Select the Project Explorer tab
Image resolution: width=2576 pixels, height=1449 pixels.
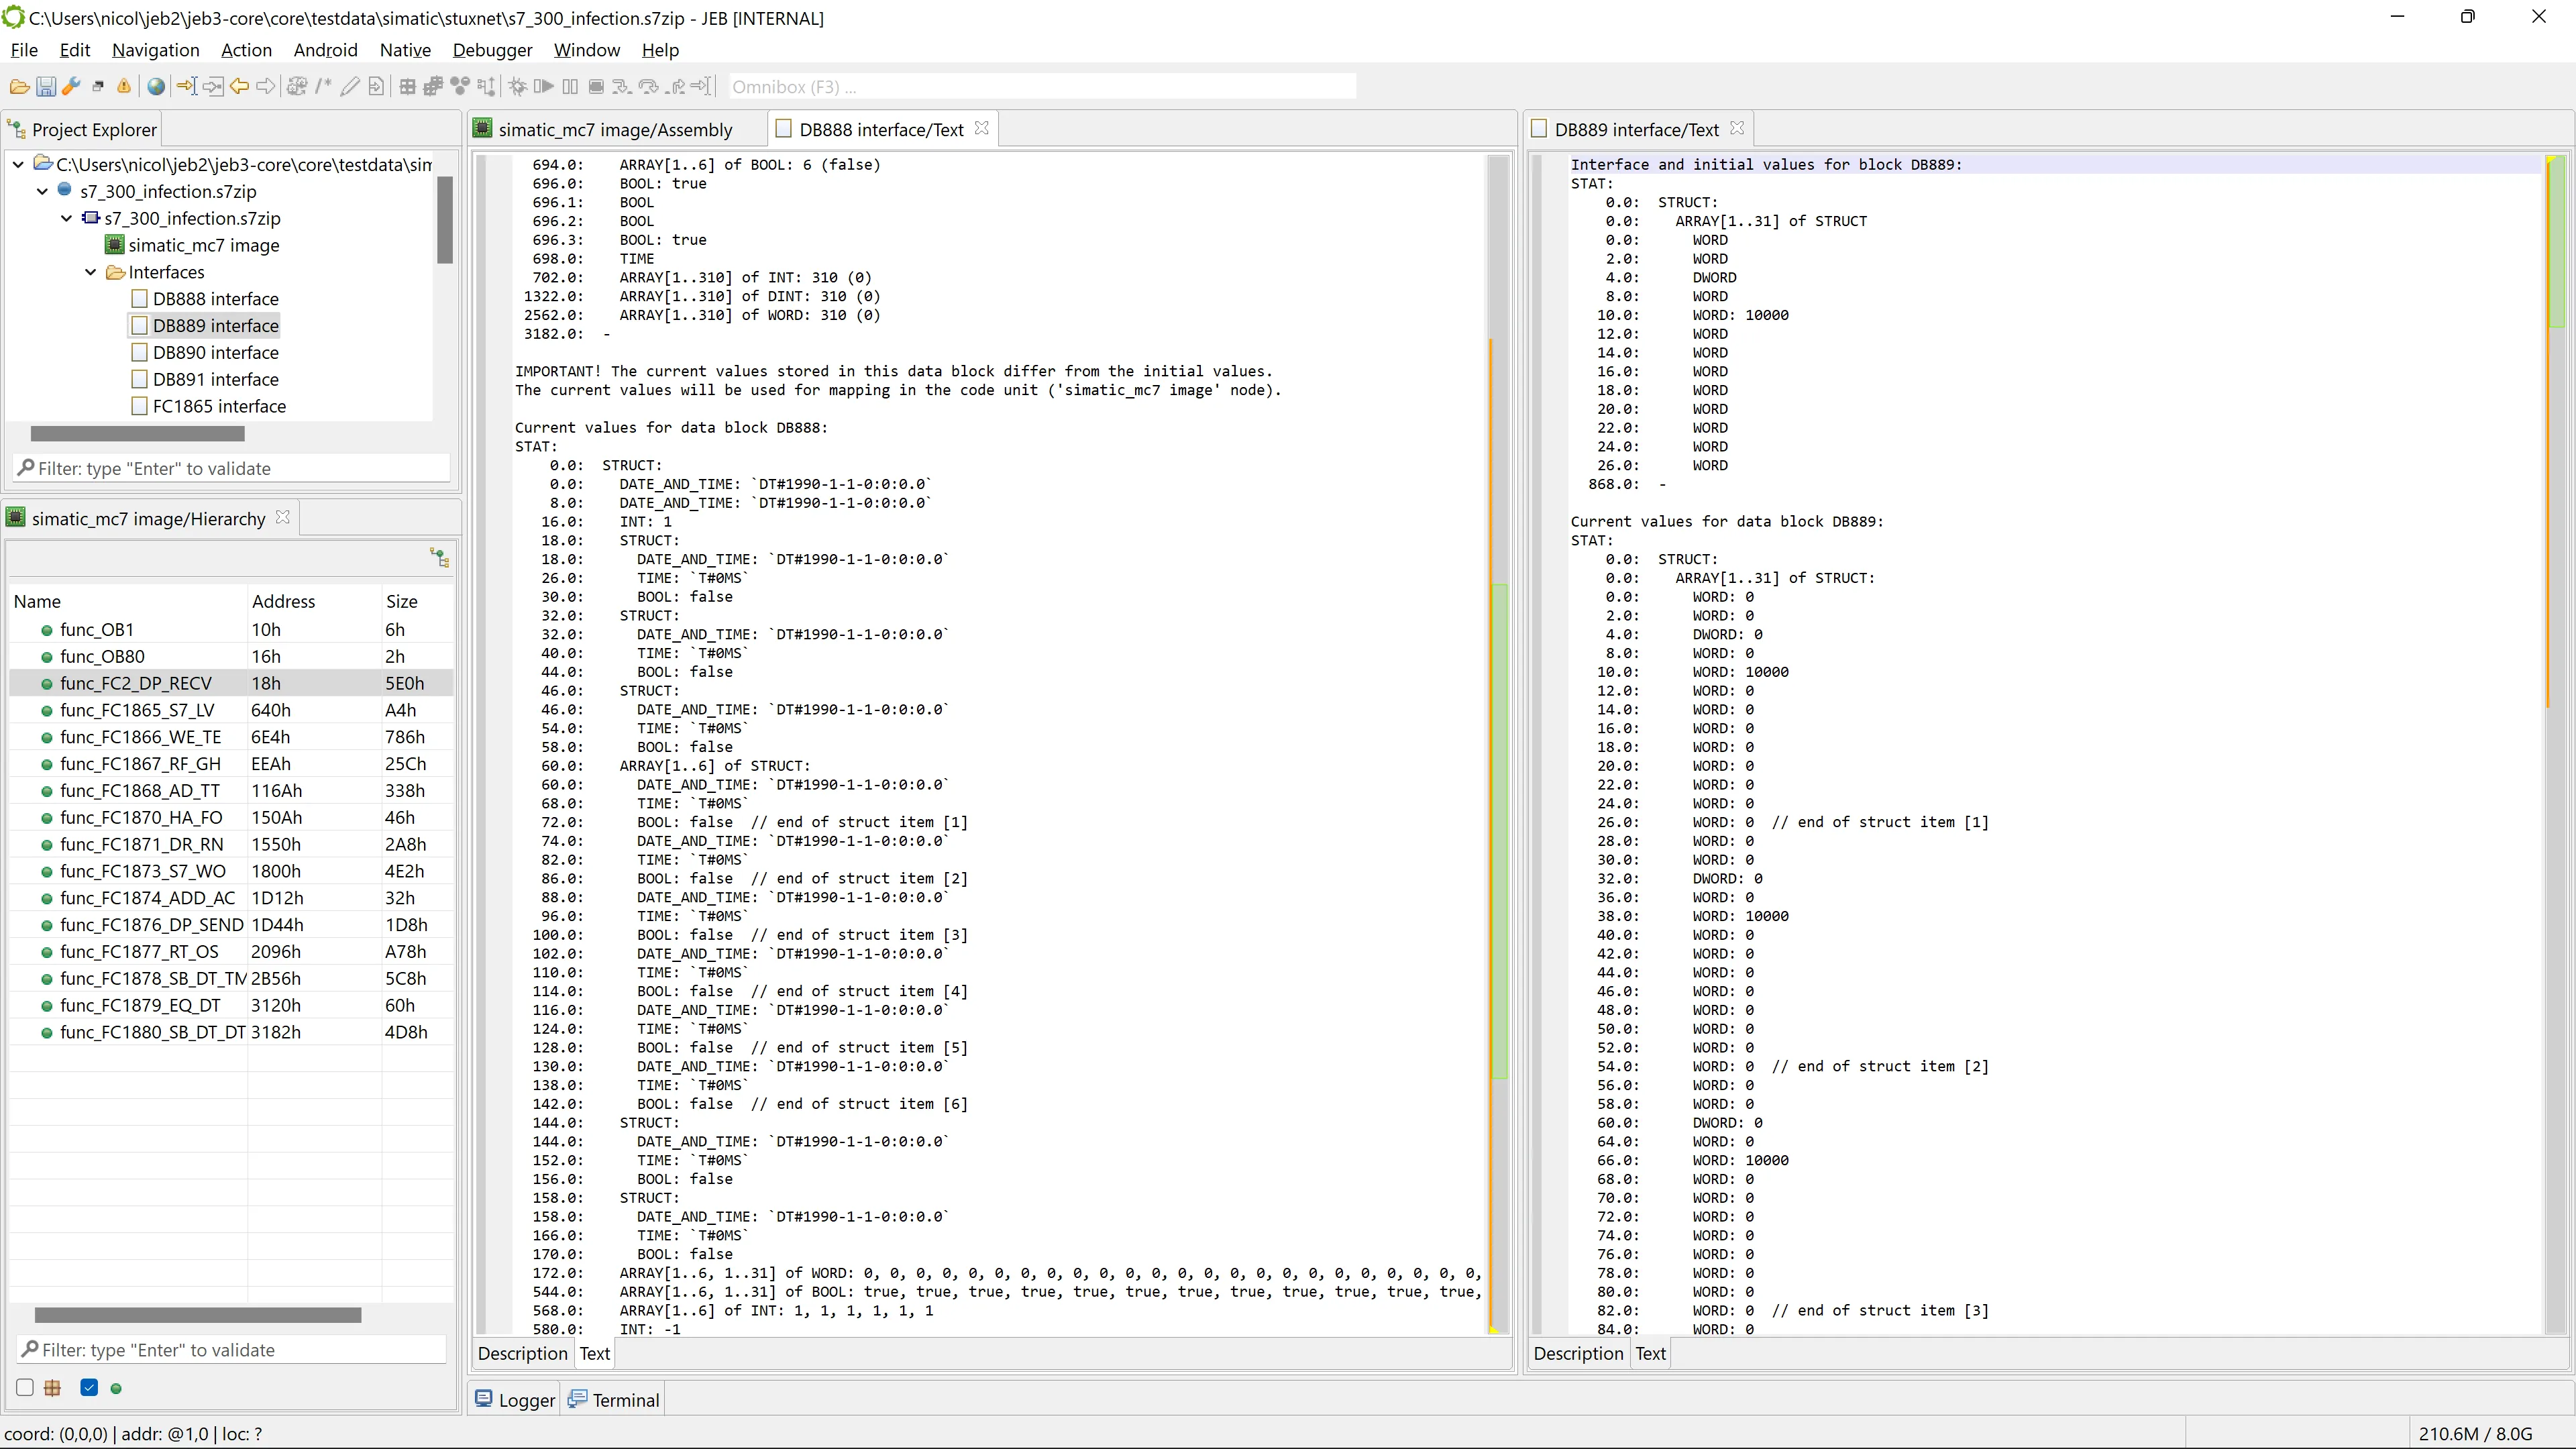tap(82, 130)
